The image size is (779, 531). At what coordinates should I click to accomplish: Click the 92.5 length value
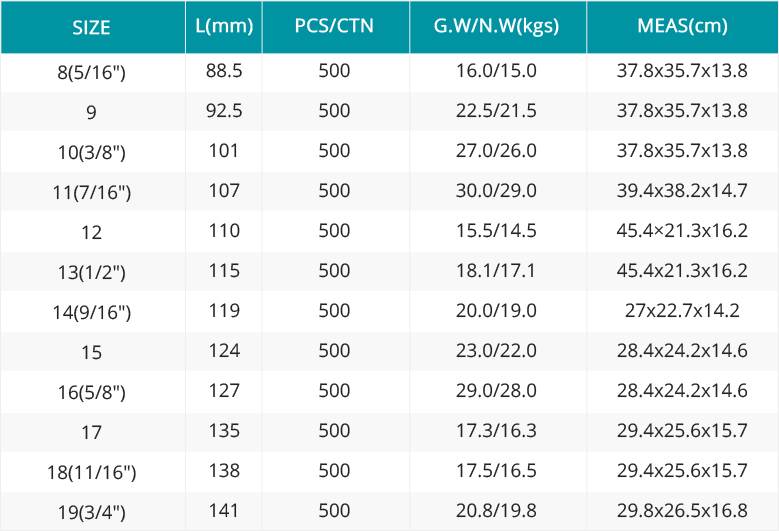[x=224, y=111]
